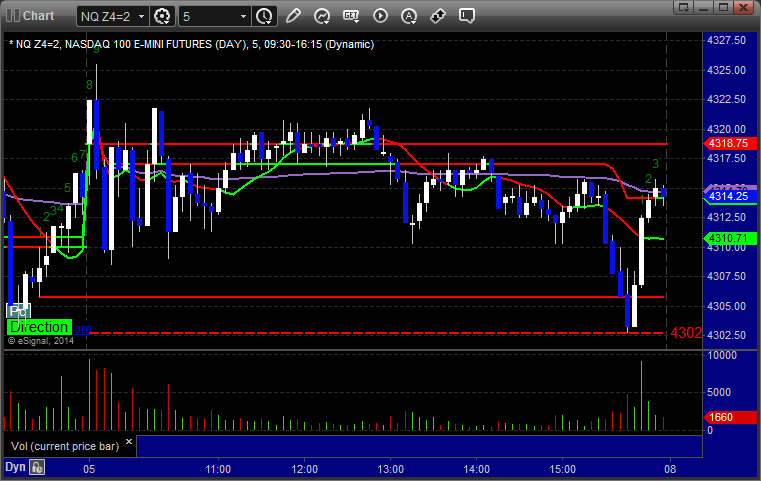Expand the NQ Z4=2 symbol dropdown
This screenshot has height=481, width=761.
point(141,17)
